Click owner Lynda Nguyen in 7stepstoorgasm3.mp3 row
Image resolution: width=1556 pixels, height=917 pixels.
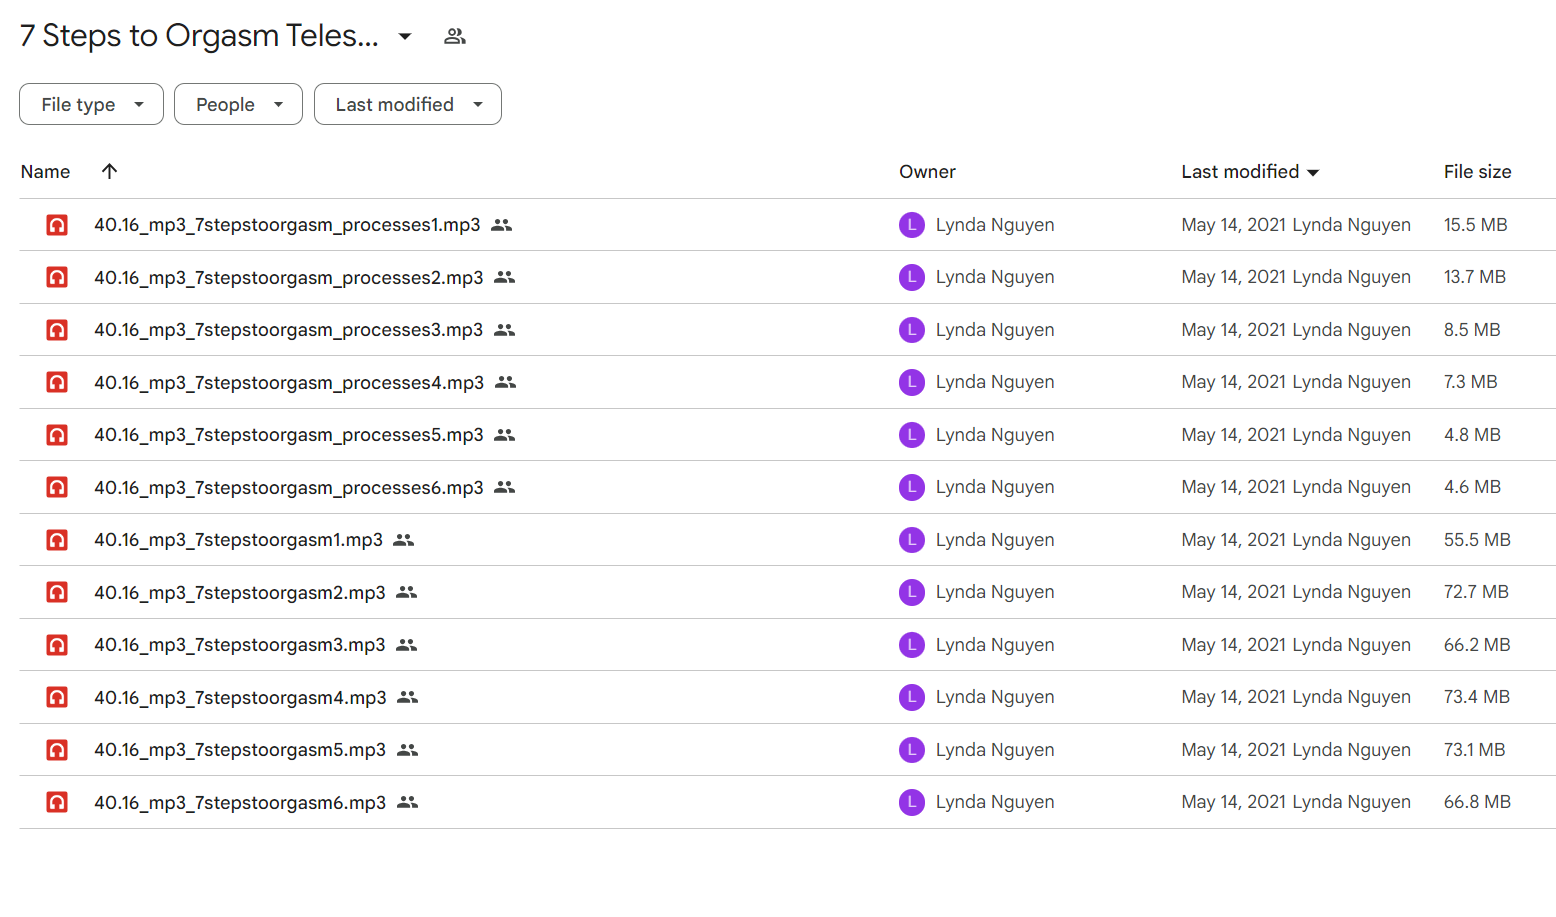pos(995,645)
